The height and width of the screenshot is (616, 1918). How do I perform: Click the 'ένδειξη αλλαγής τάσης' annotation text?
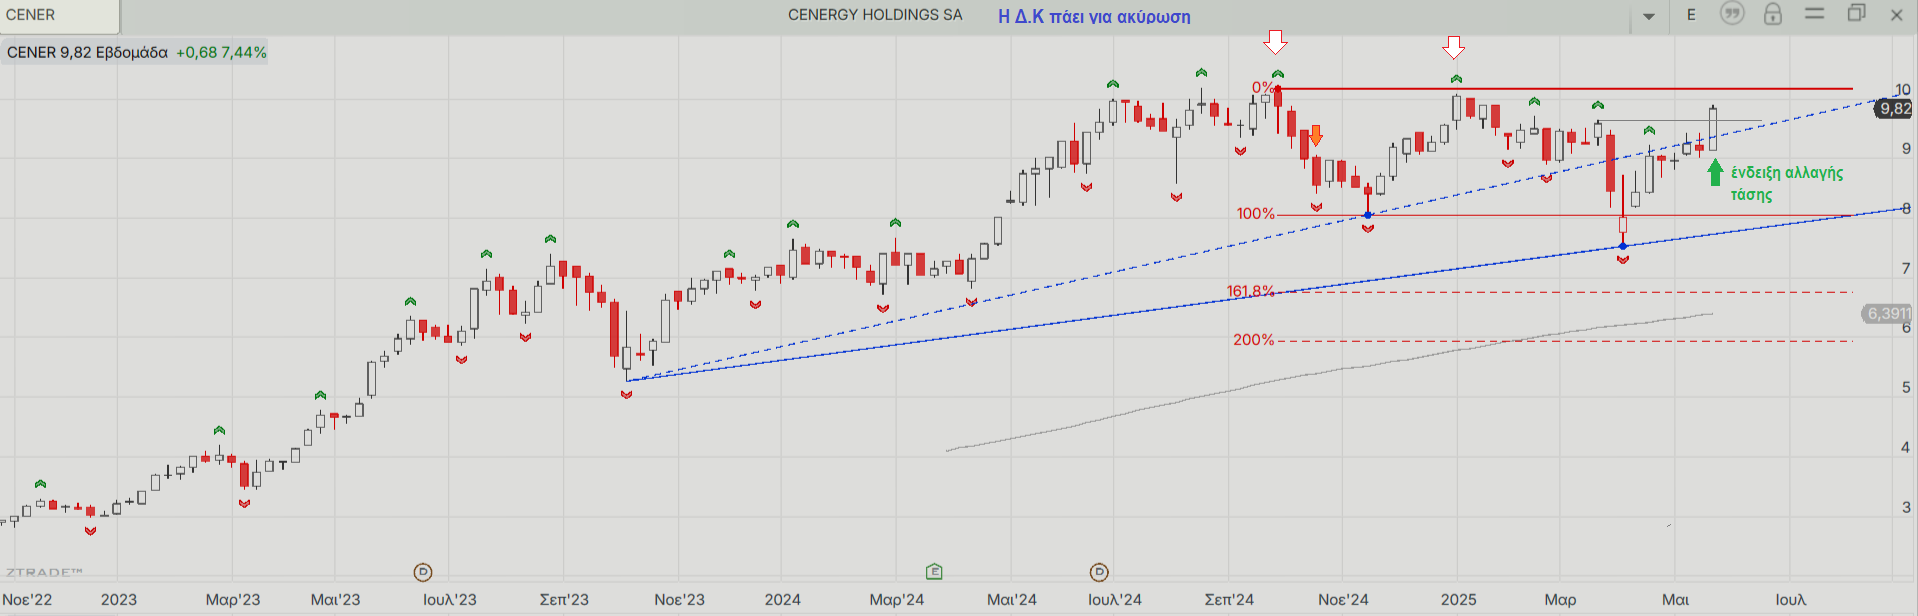[x=1787, y=183]
